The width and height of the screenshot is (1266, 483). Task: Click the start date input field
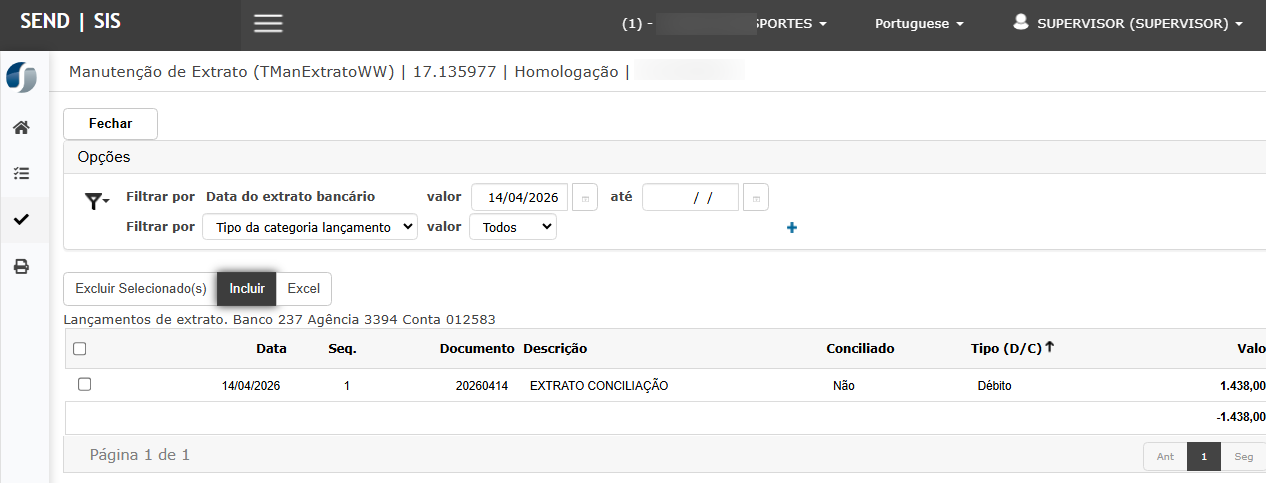click(519, 198)
